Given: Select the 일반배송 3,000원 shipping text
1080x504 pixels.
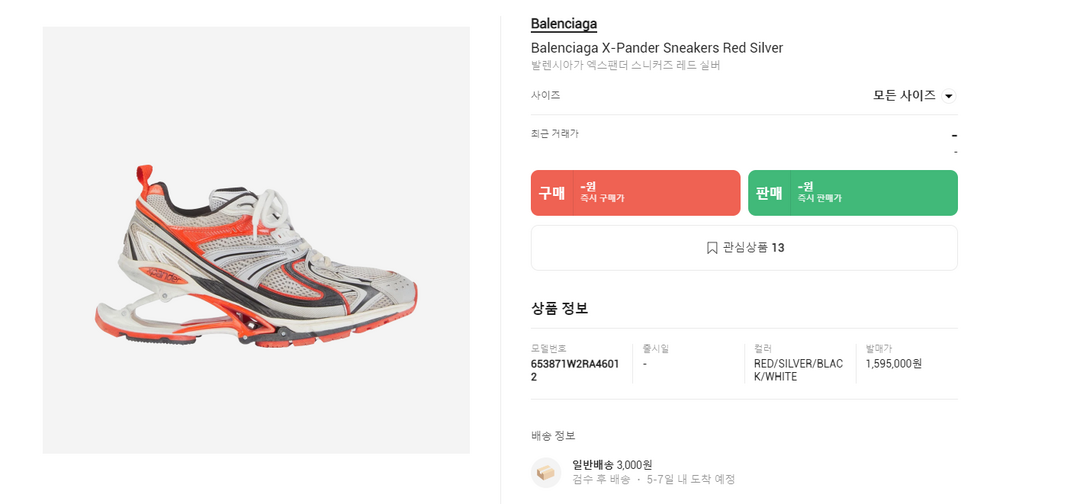Looking at the screenshot, I should (x=612, y=465).
